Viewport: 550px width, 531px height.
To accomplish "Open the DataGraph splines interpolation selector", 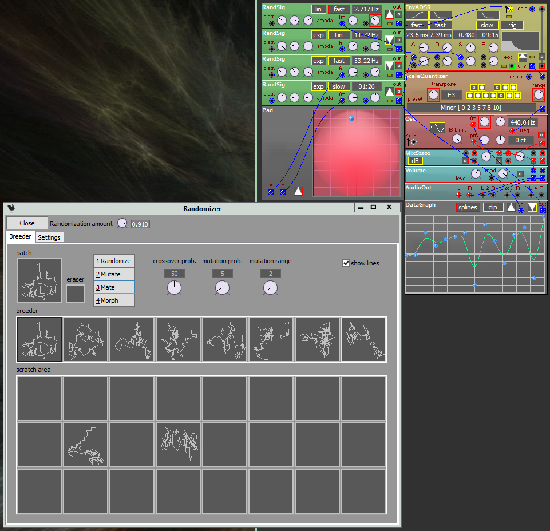I will [468, 207].
